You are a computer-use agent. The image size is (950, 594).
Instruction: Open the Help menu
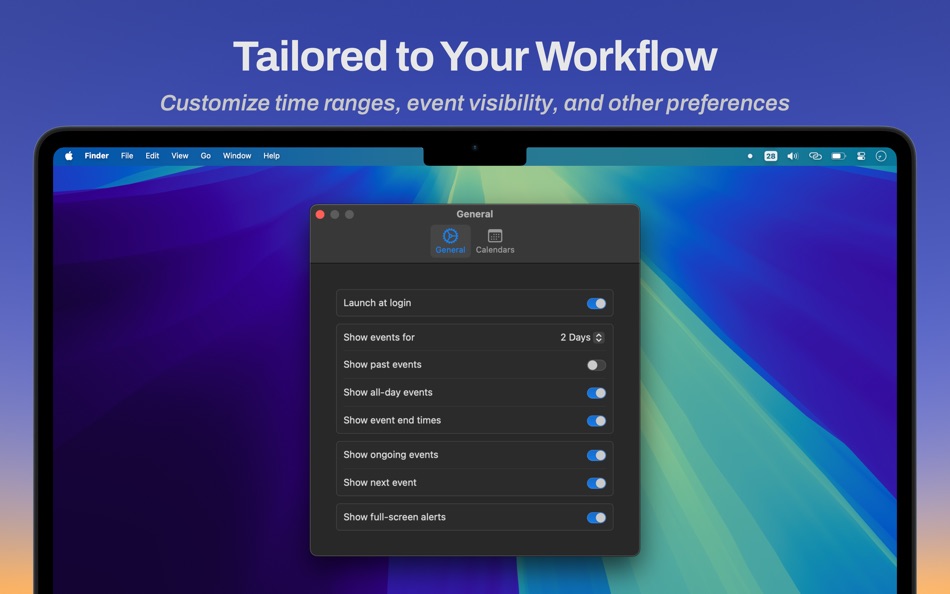point(270,156)
